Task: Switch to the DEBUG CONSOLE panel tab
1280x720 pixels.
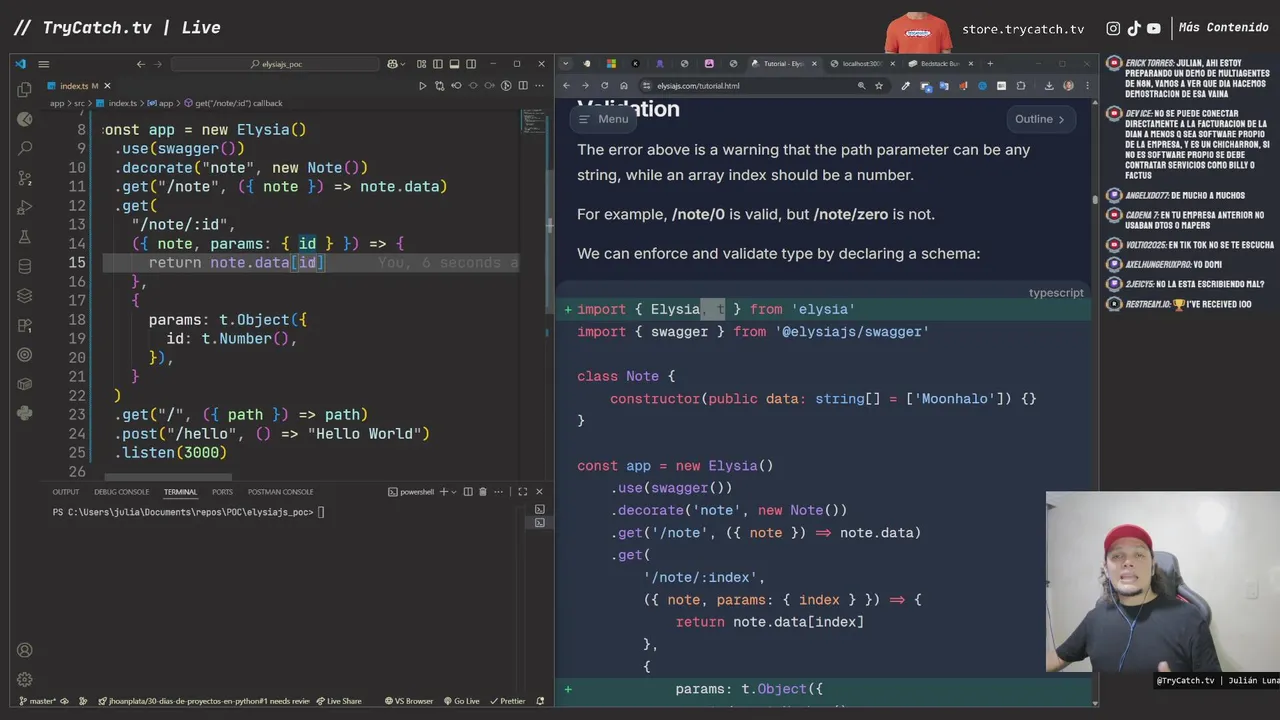Action: tap(122, 492)
